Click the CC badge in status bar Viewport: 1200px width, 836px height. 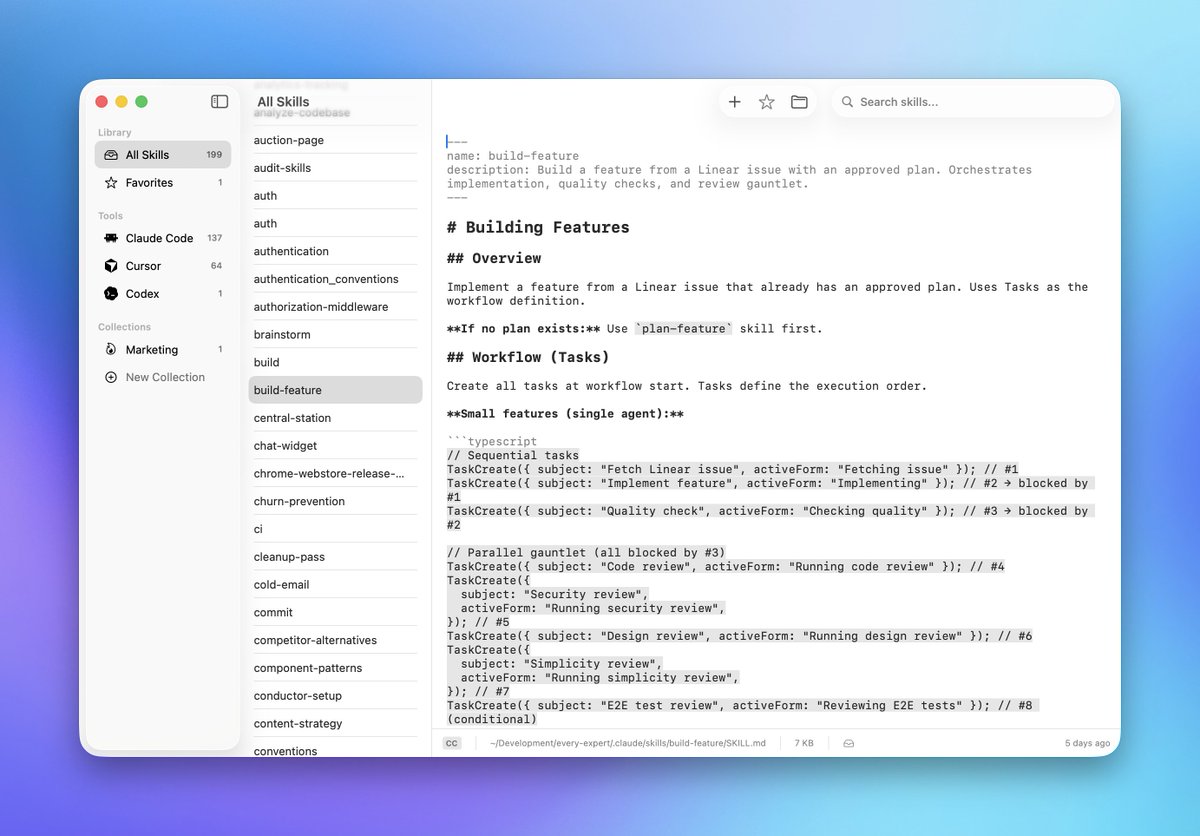452,743
